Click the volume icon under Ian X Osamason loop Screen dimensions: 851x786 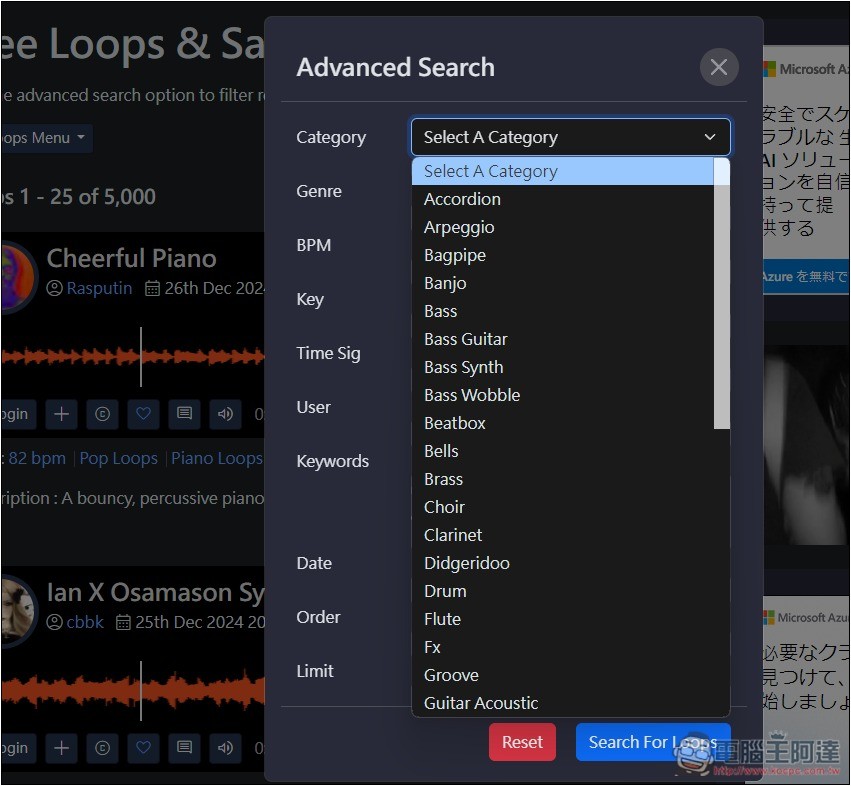[225, 748]
